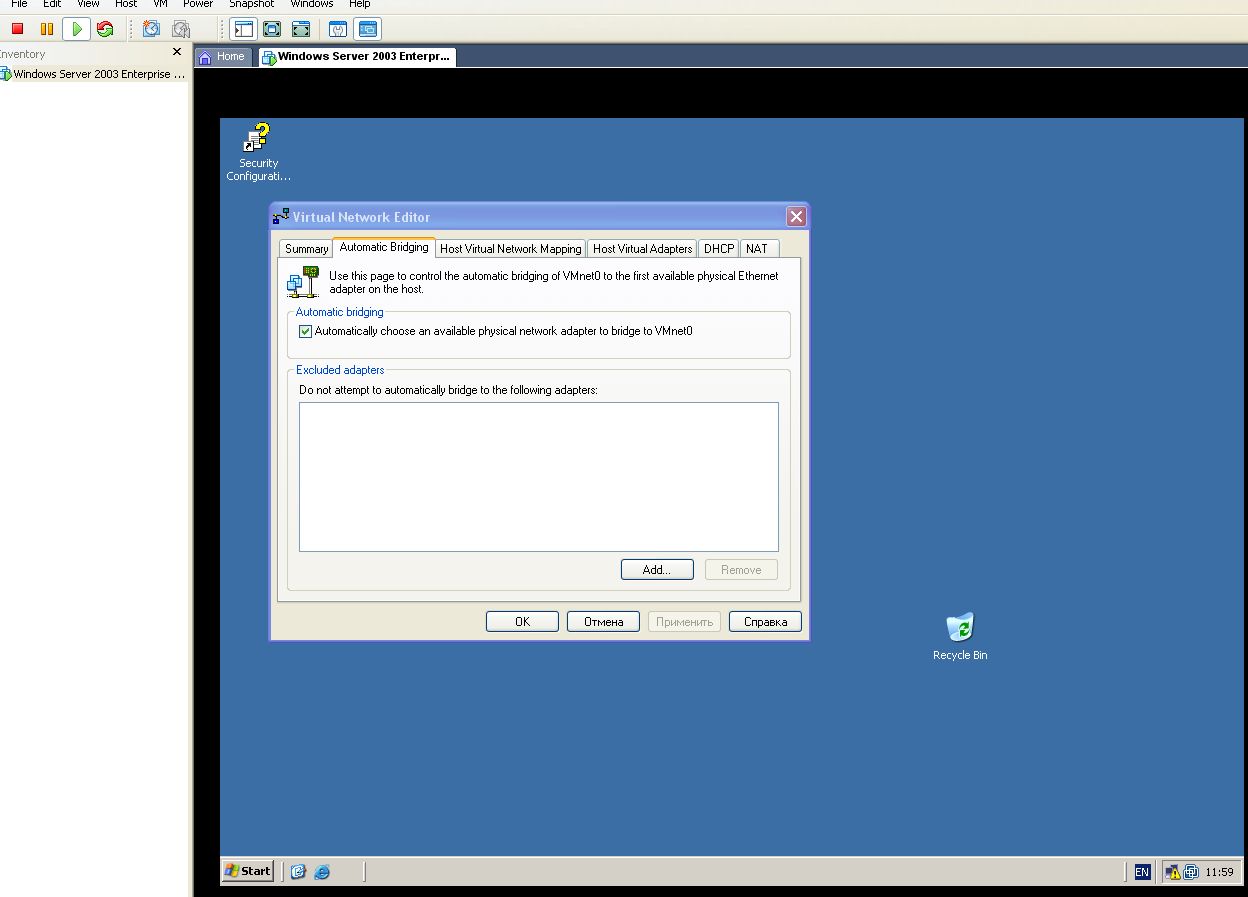Click the Отмена cancel button
The width and height of the screenshot is (1248, 897).
[x=603, y=622]
